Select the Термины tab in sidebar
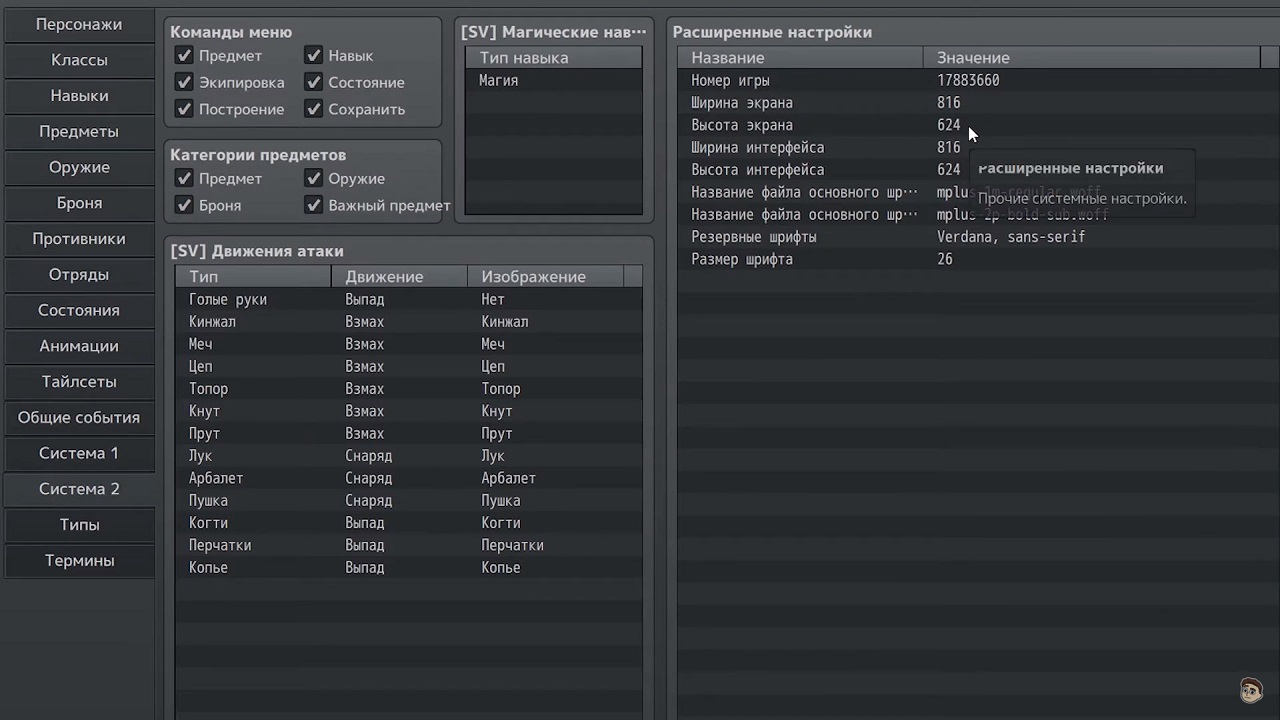The height and width of the screenshot is (720, 1280). click(79, 560)
